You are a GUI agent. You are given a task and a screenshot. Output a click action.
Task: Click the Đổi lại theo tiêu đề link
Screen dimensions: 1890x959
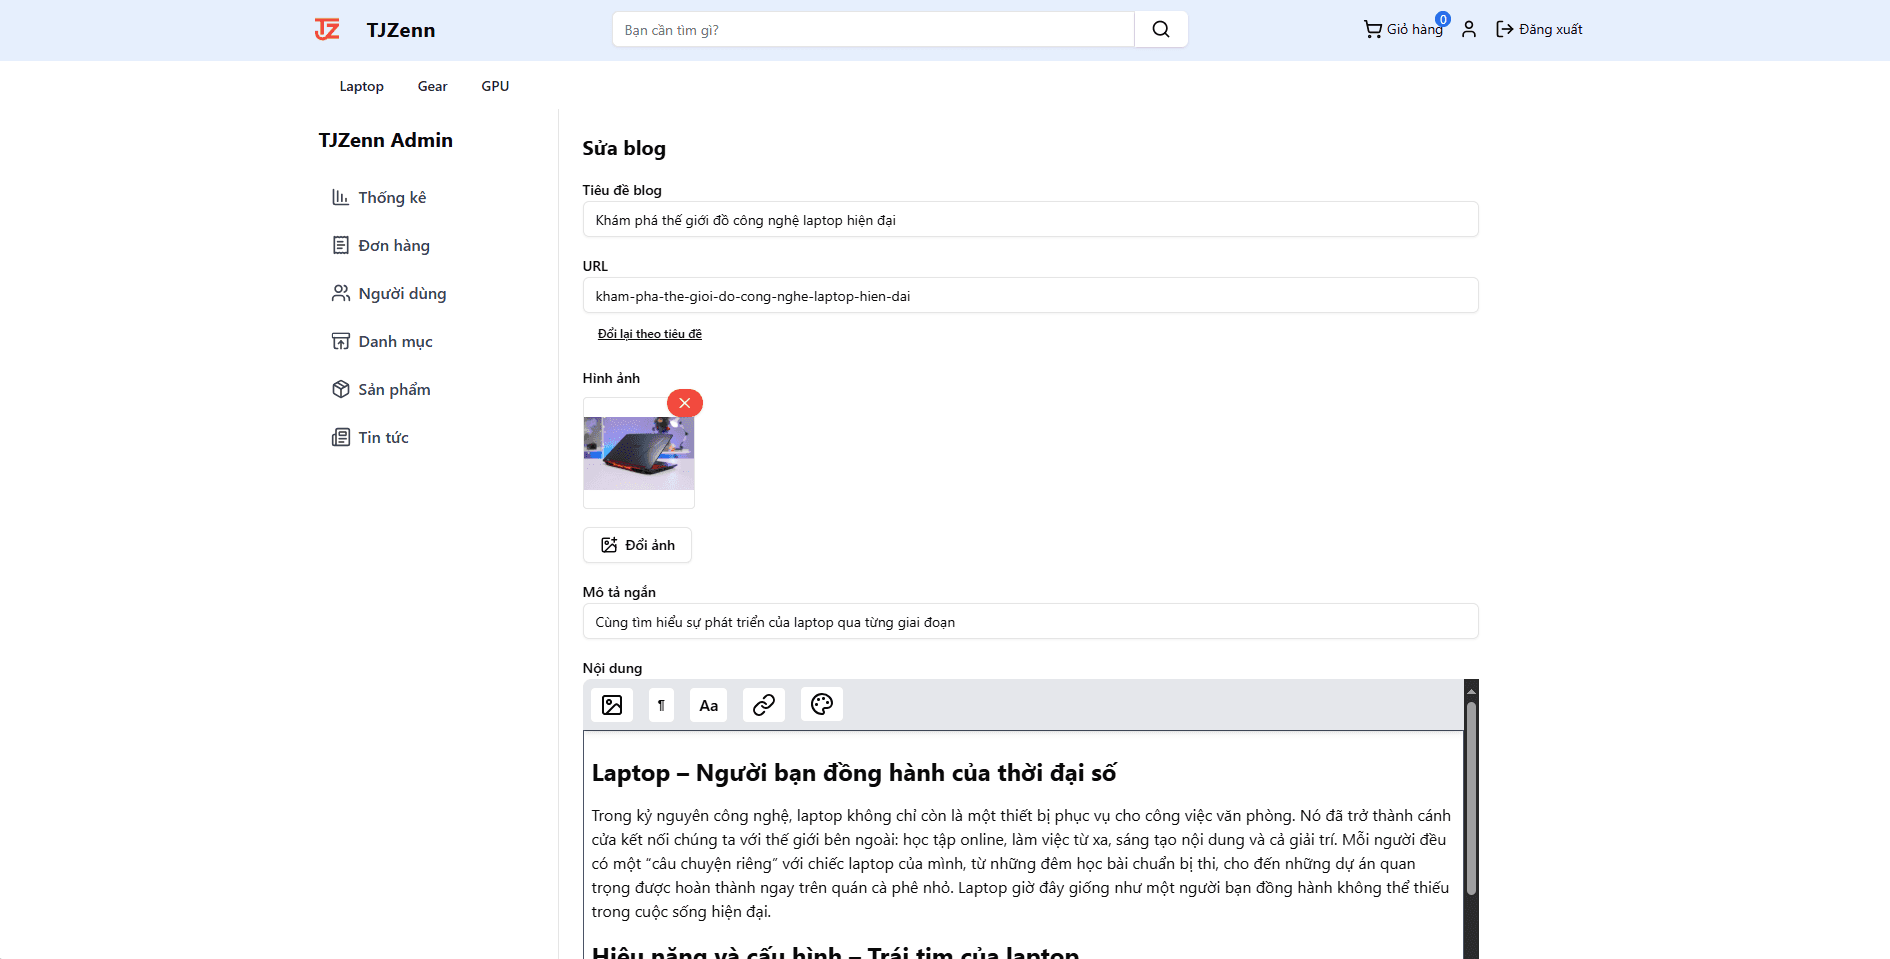(x=650, y=334)
